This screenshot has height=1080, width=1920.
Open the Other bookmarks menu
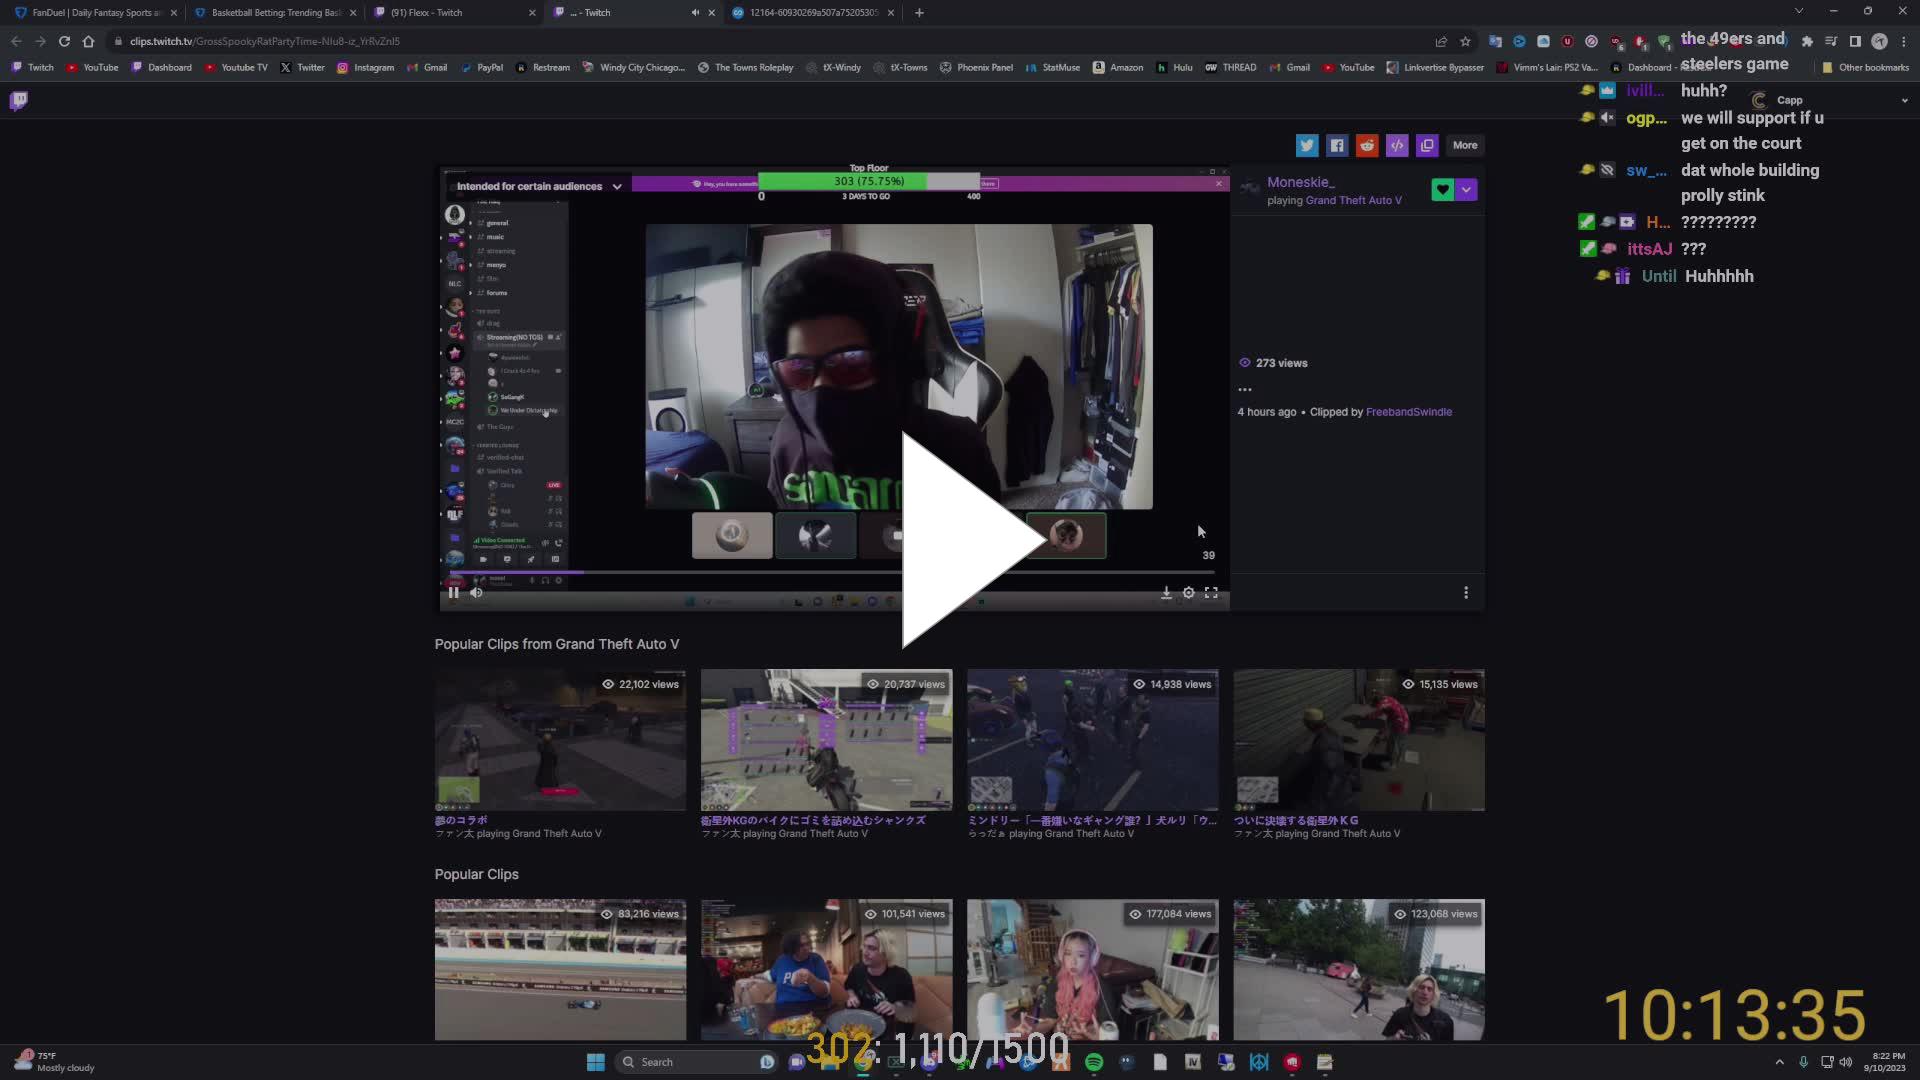pyautogui.click(x=1865, y=67)
